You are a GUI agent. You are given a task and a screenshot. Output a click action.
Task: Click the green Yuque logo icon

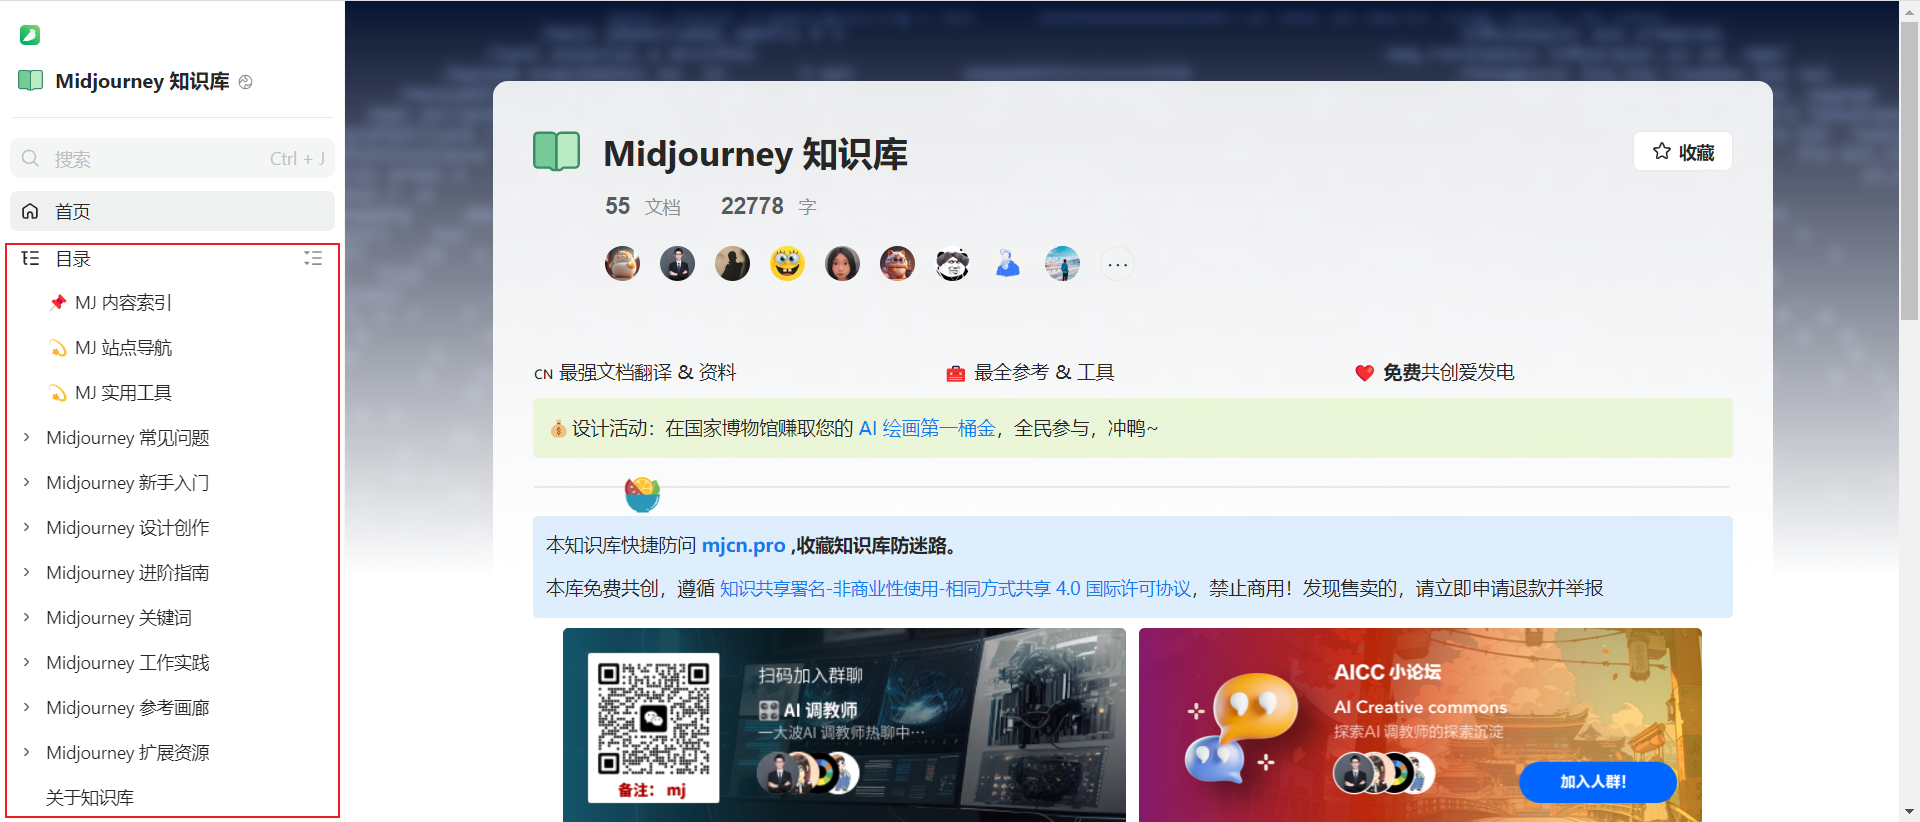tap(30, 35)
